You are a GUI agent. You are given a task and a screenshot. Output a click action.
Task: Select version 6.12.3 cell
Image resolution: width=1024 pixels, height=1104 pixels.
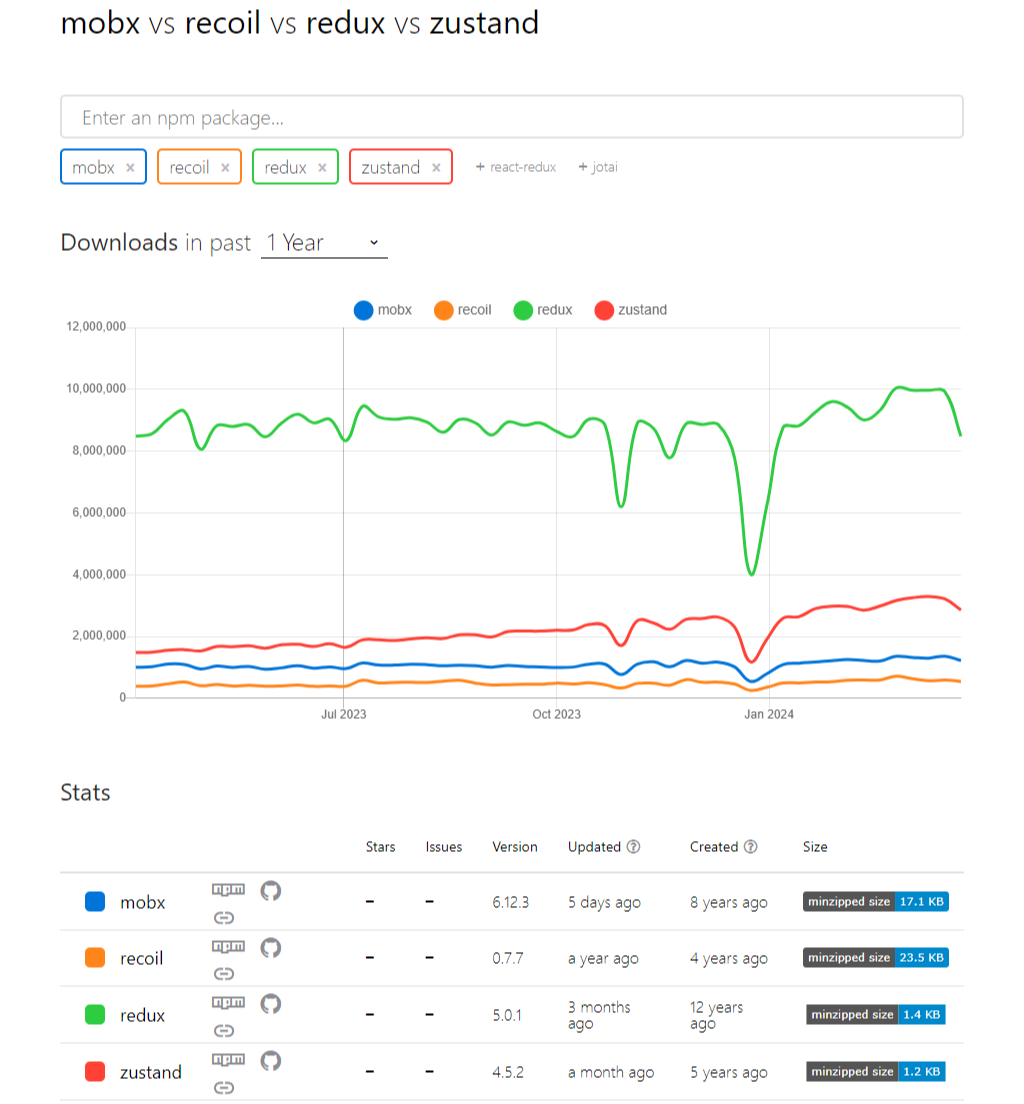coord(511,903)
